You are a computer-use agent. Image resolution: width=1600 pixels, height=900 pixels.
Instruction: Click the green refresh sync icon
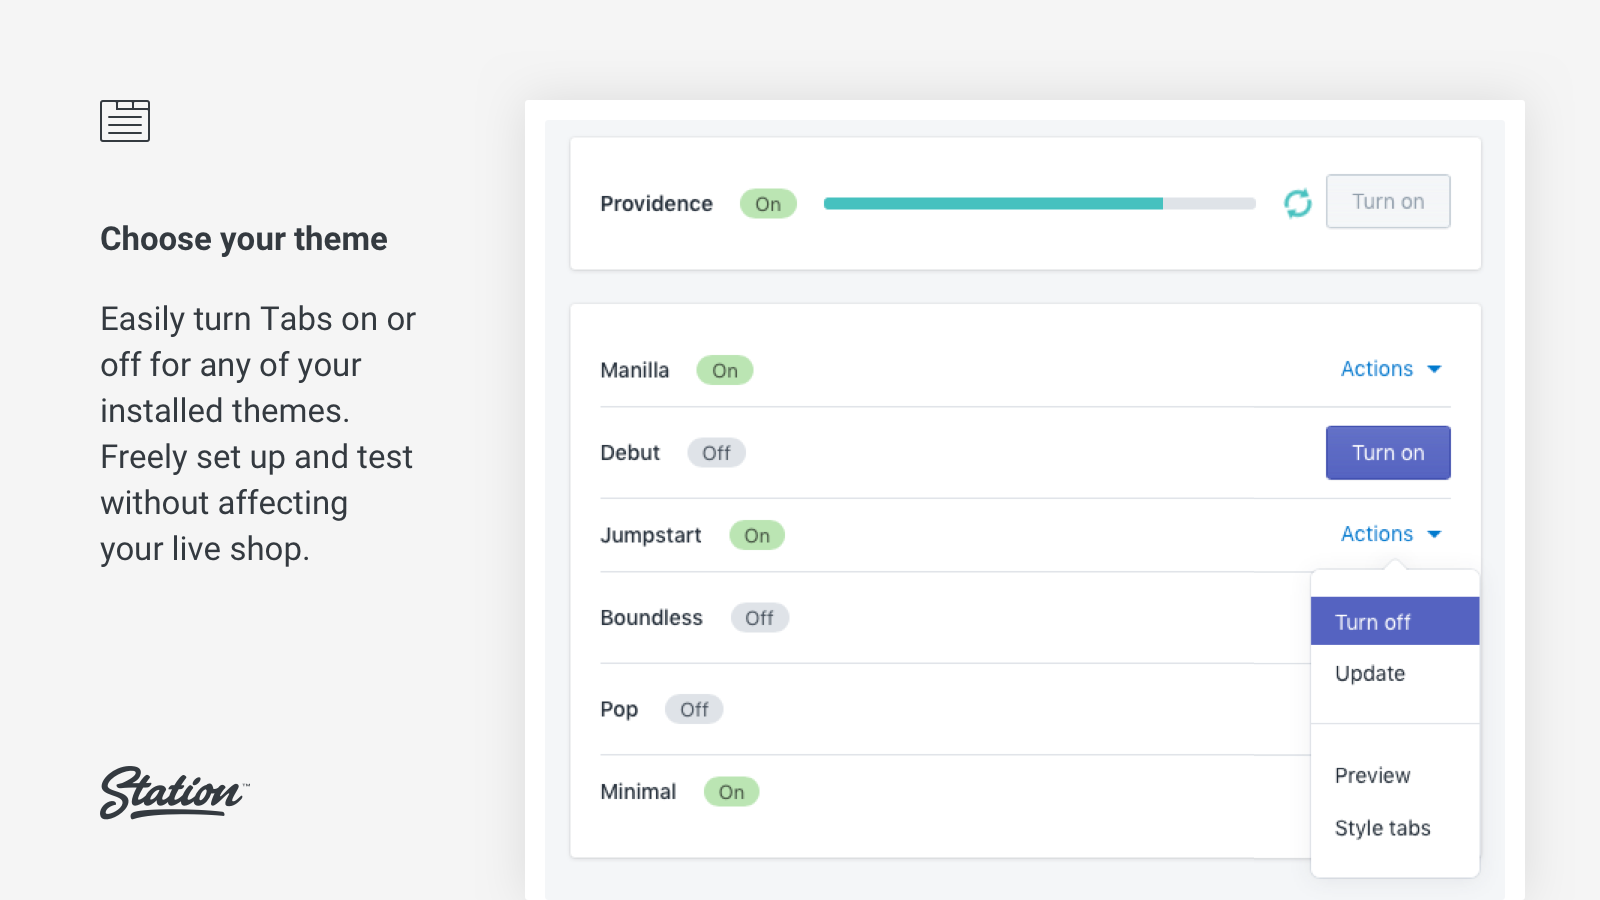click(1298, 203)
